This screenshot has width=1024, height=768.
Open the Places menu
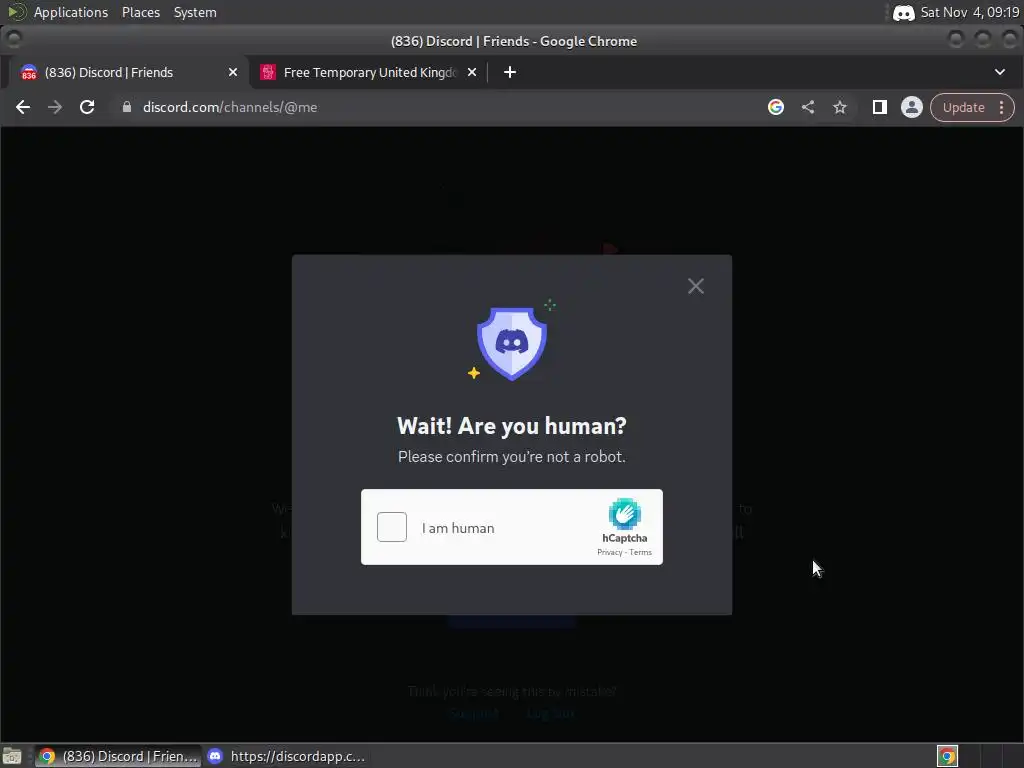point(141,12)
